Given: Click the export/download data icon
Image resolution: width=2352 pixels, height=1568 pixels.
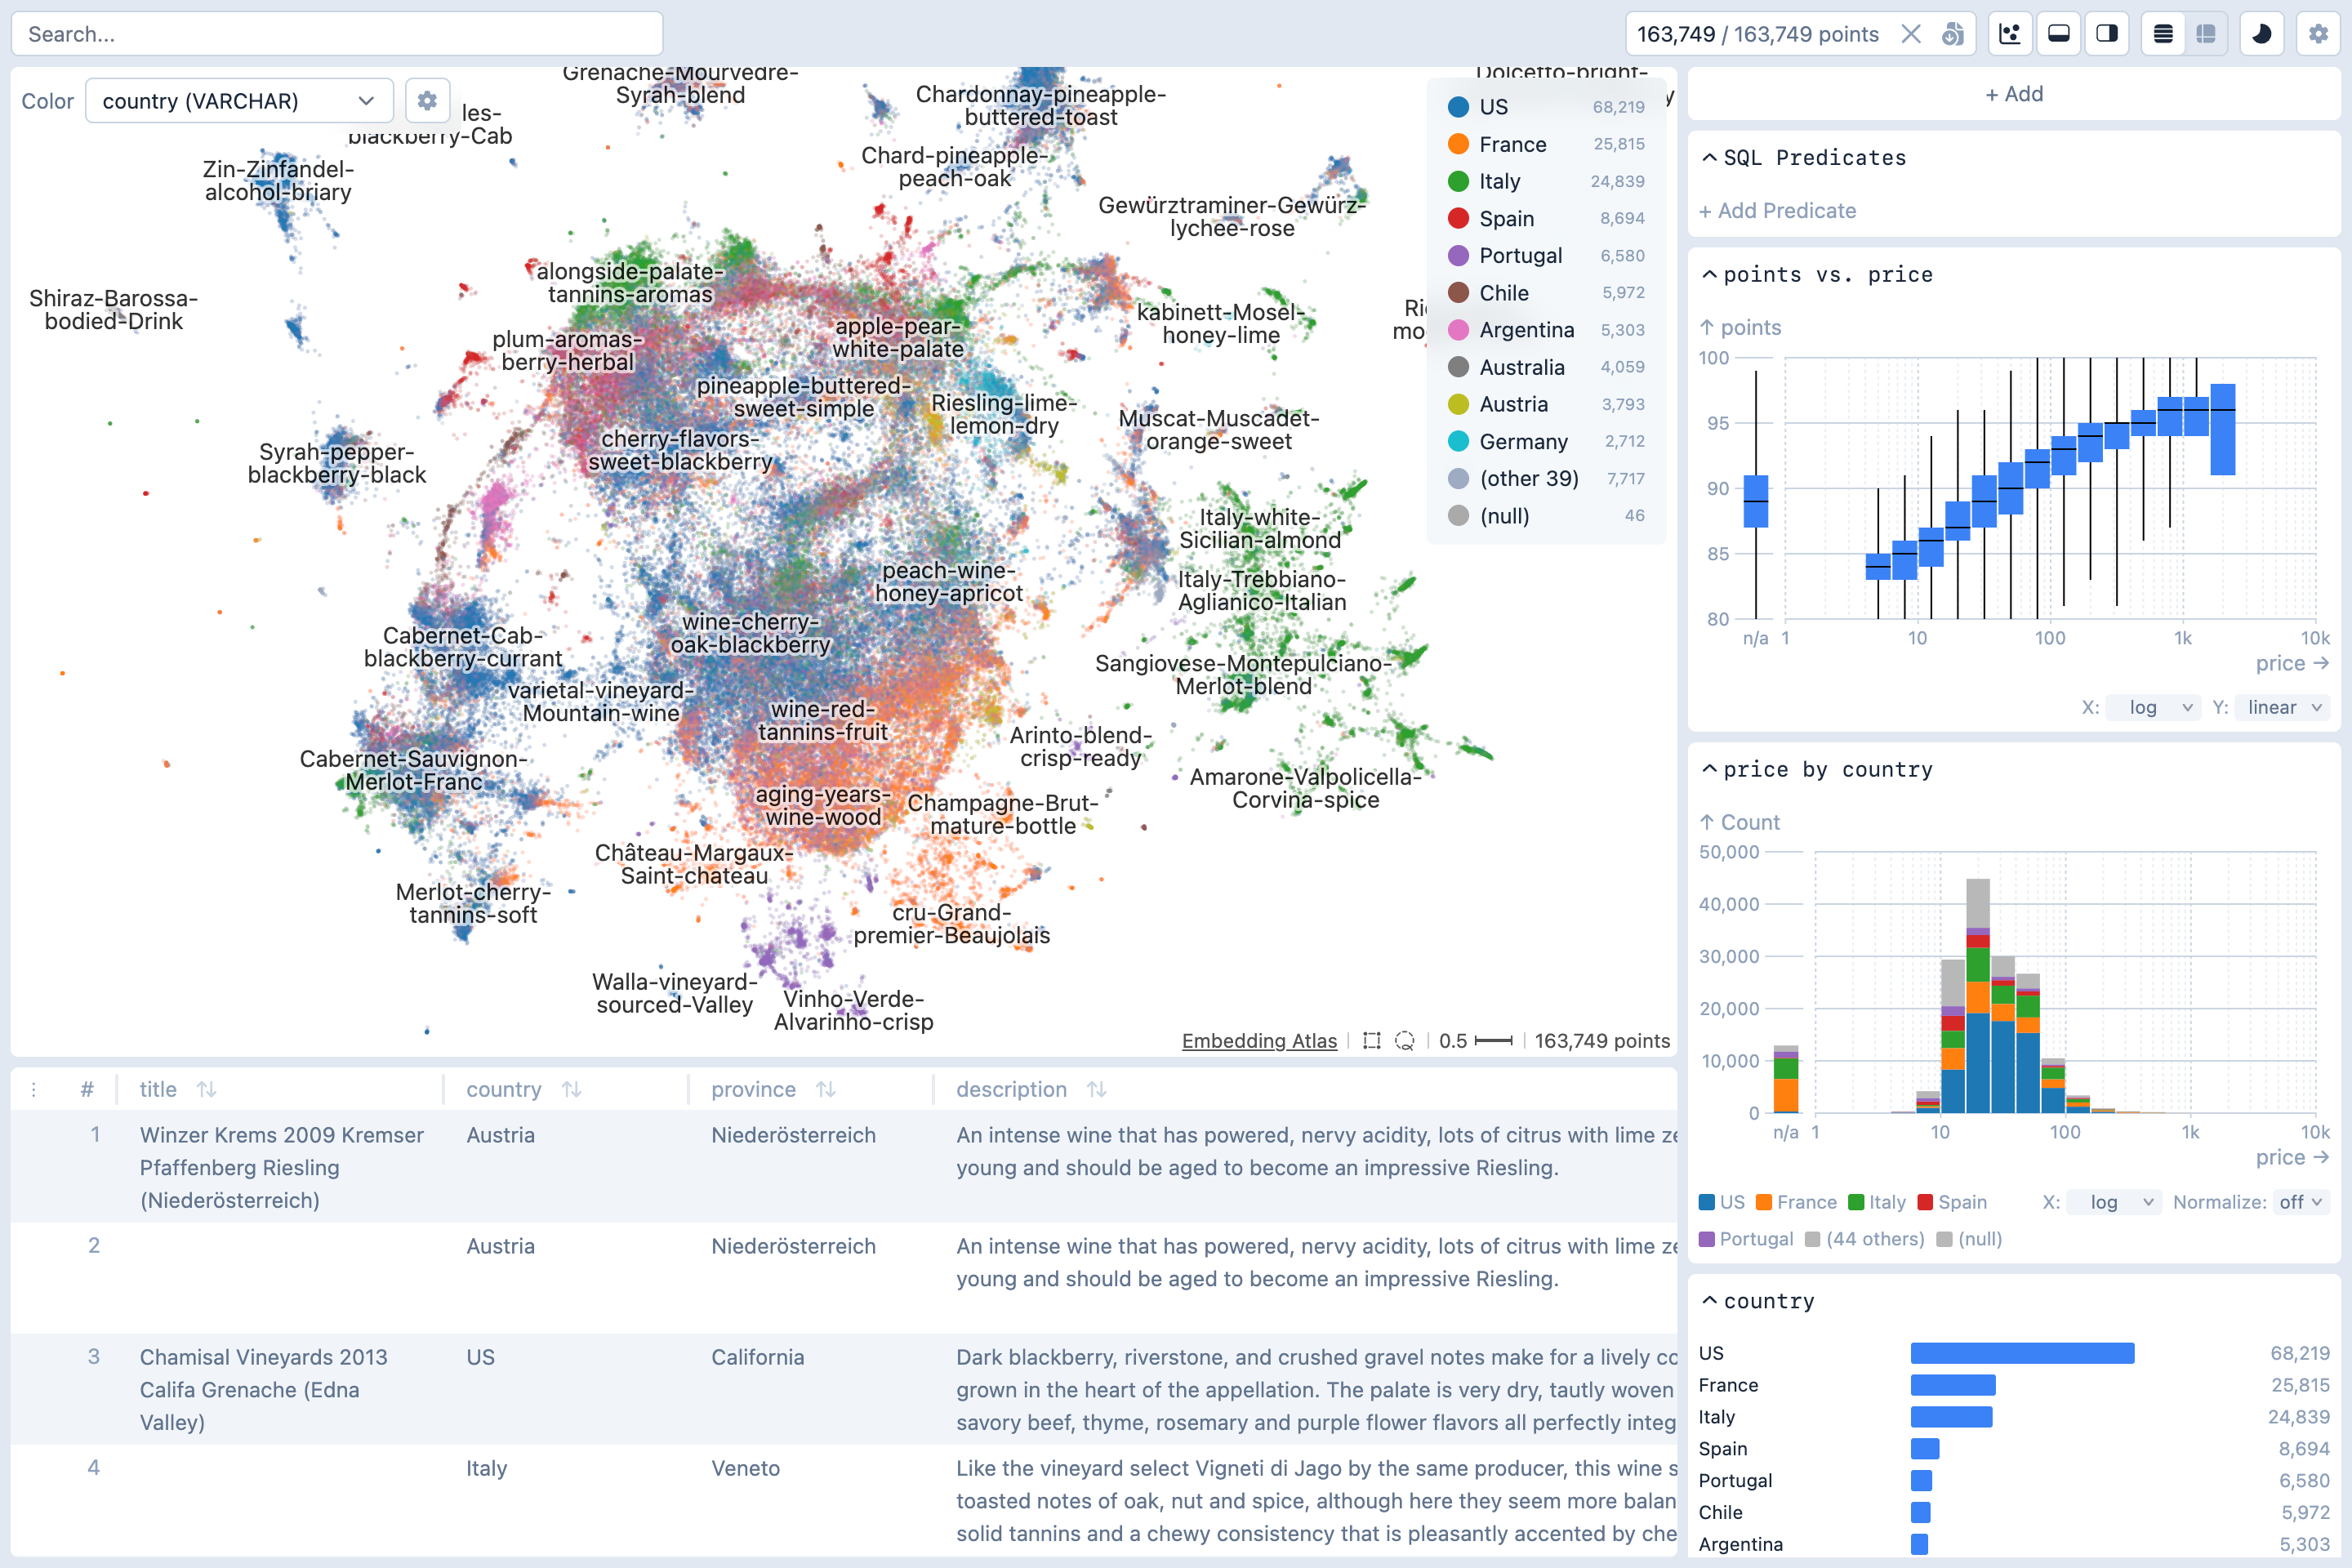Looking at the screenshot, I should [1954, 33].
